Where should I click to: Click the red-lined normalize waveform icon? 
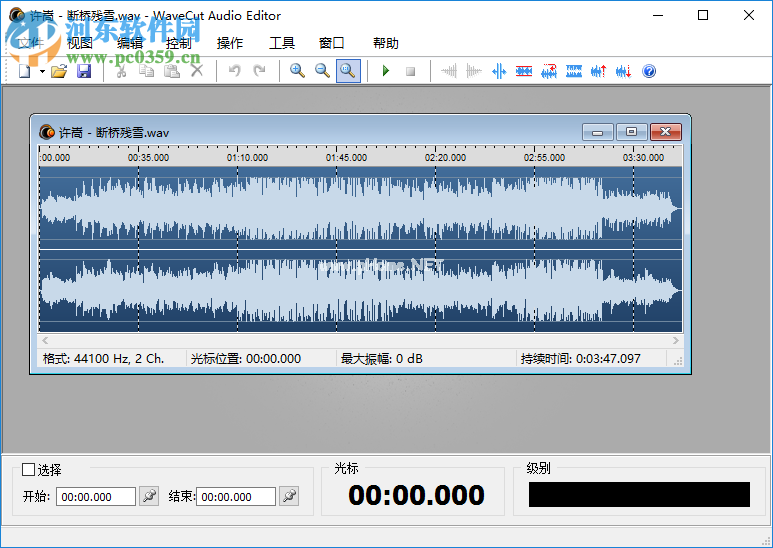524,71
